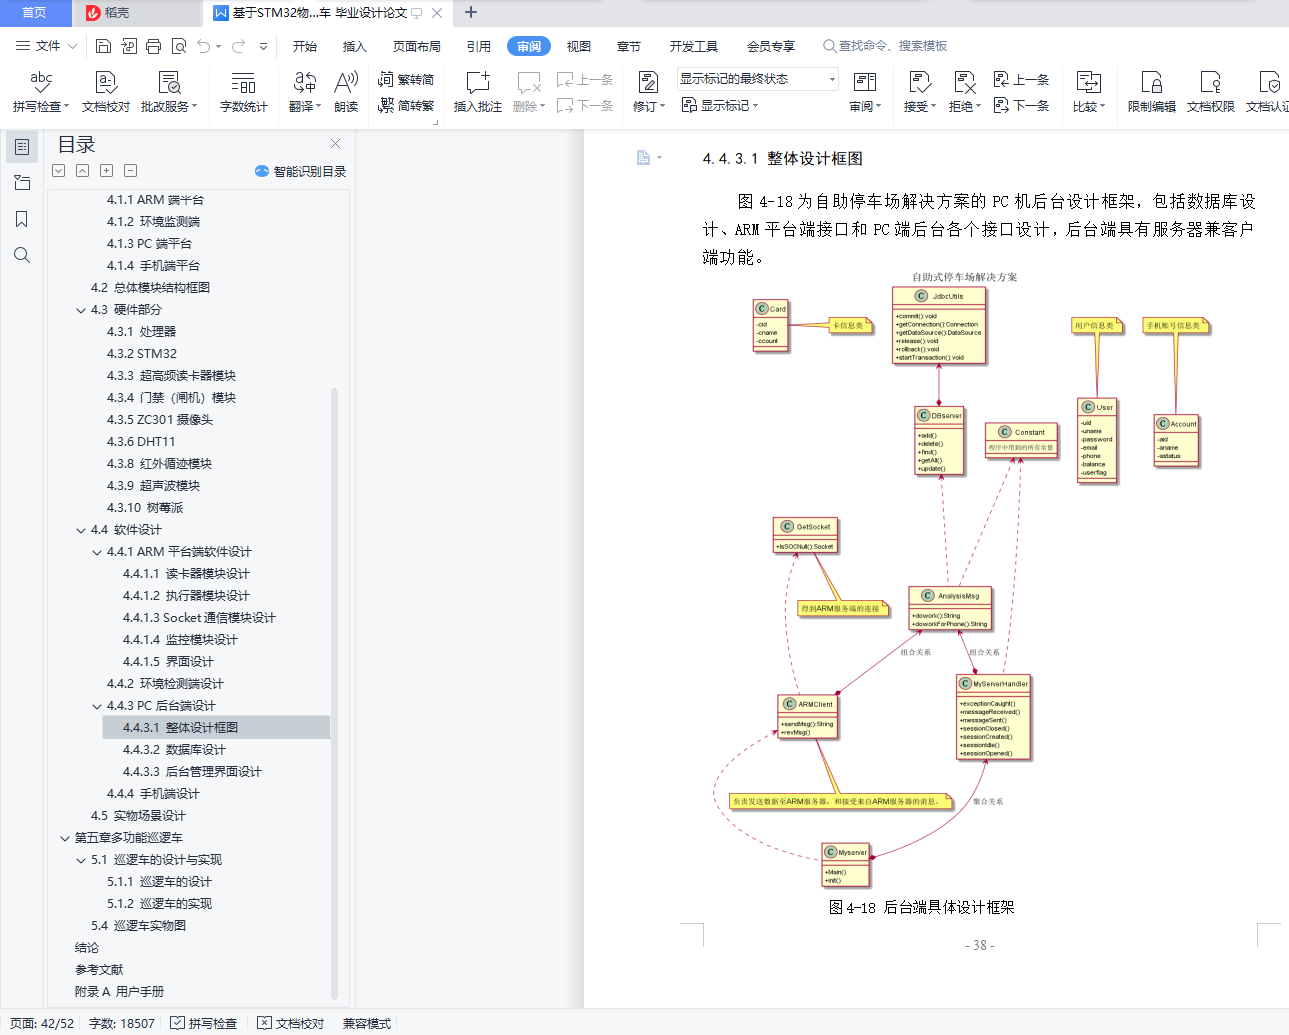1289x1035 pixels.
Task: Switch to the 视图 ribbon tab
Action: [579, 46]
